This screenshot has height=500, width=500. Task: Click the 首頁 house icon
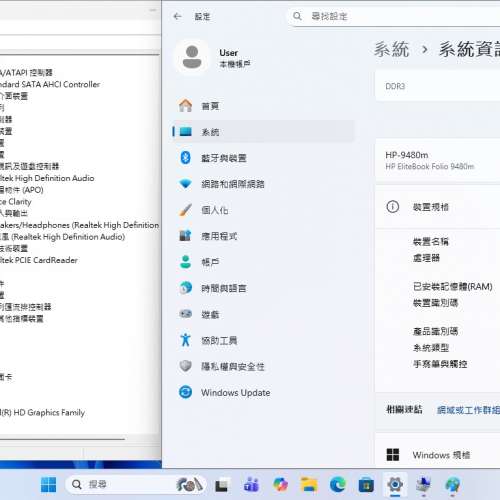pyautogui.click(x=185, y=106)
